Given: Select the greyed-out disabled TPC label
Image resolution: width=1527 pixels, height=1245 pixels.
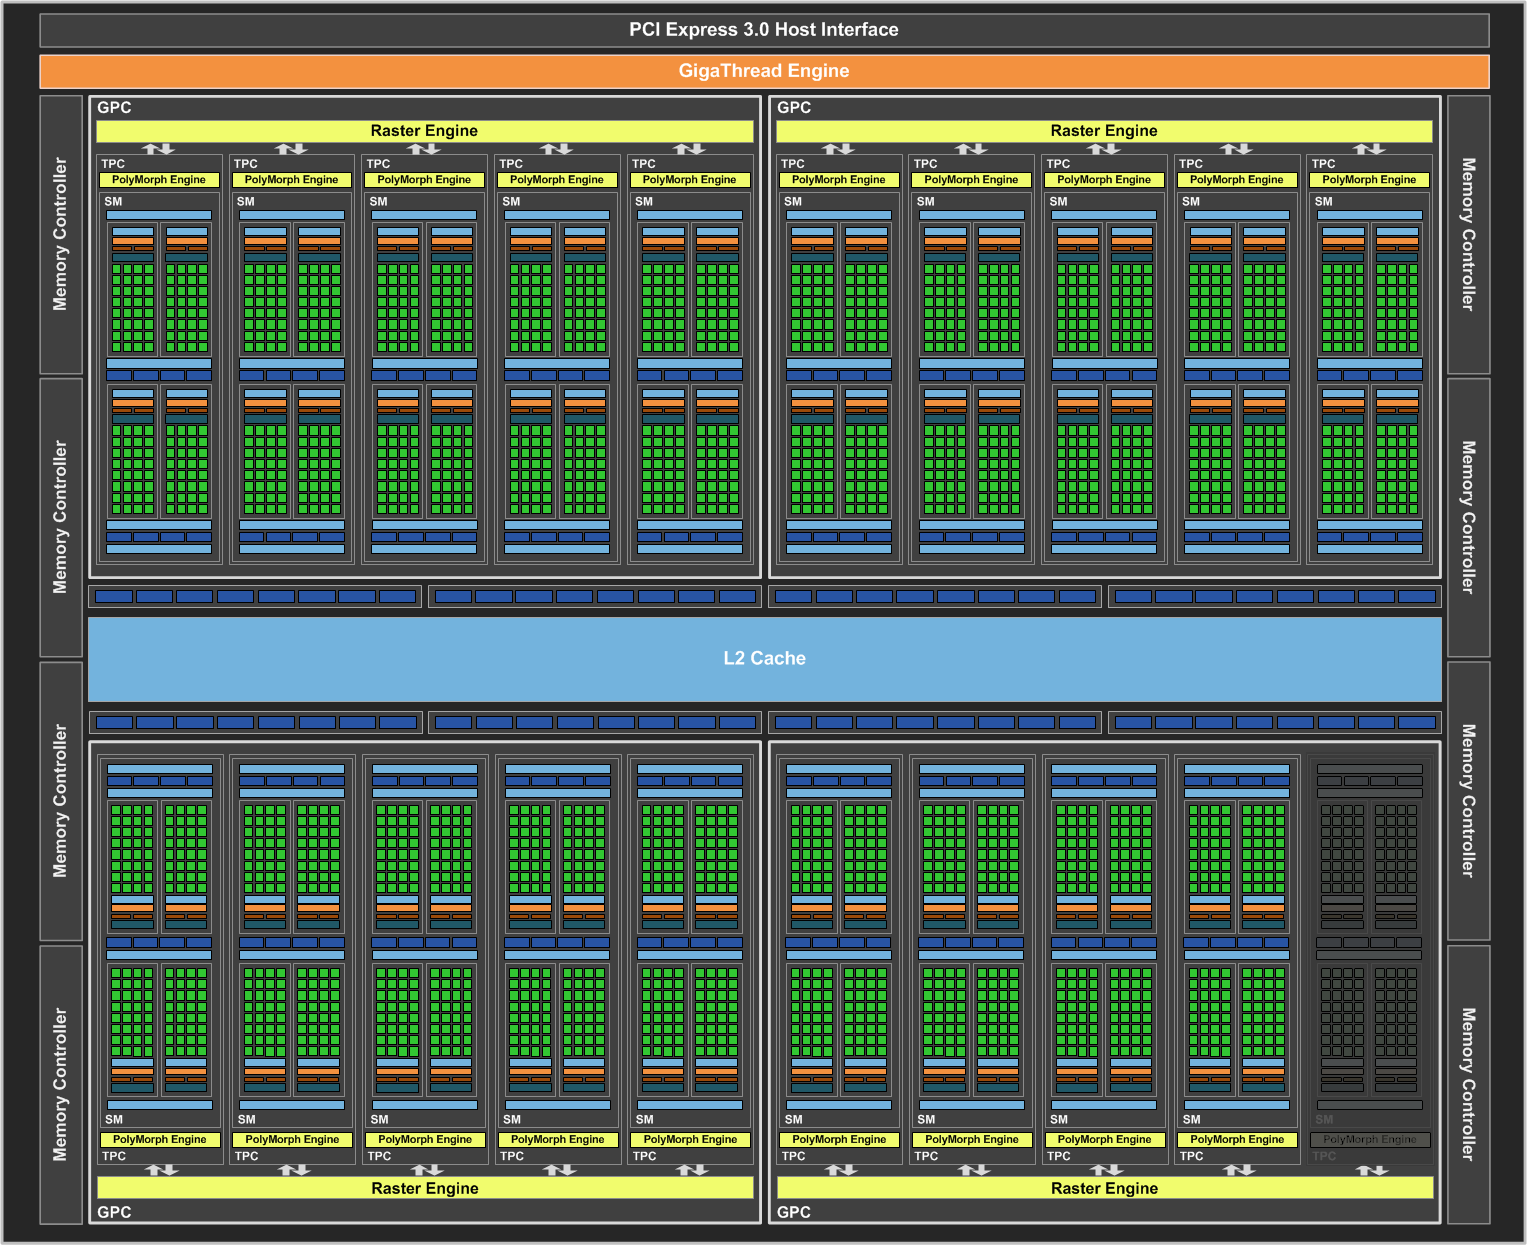Looking at the screenshot, I should [1324, 1156].
